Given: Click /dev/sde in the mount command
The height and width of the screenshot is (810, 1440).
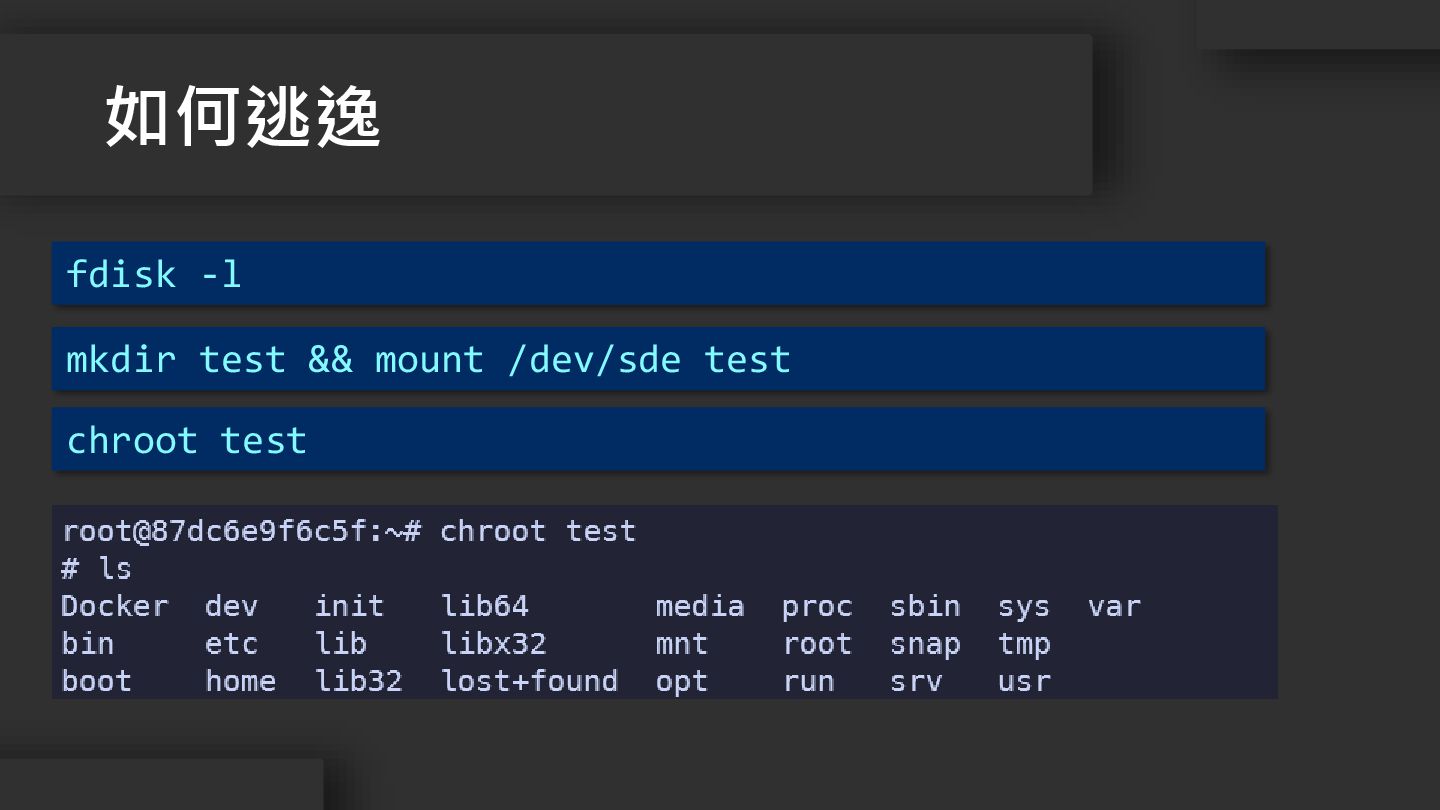Looking at the screenshot, I should (593, 359).
